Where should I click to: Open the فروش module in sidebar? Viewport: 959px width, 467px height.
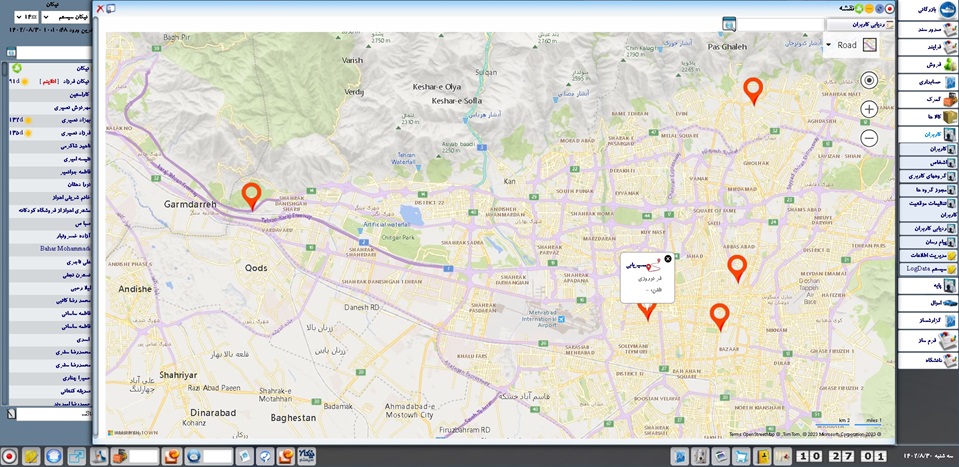click(928, 64)
